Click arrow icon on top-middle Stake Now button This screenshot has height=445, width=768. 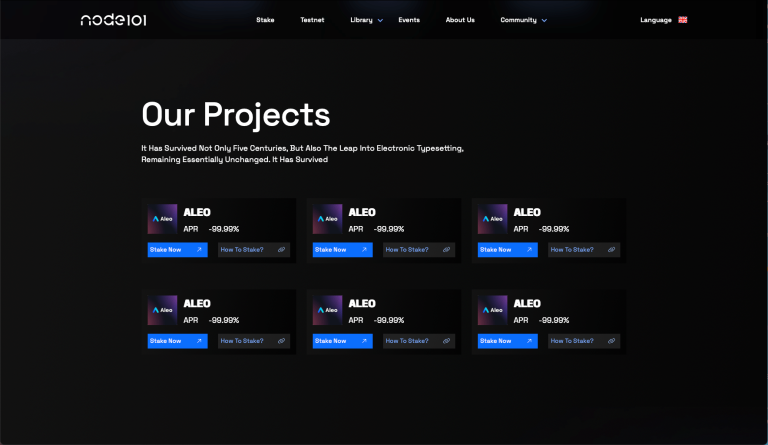point(364,250)
